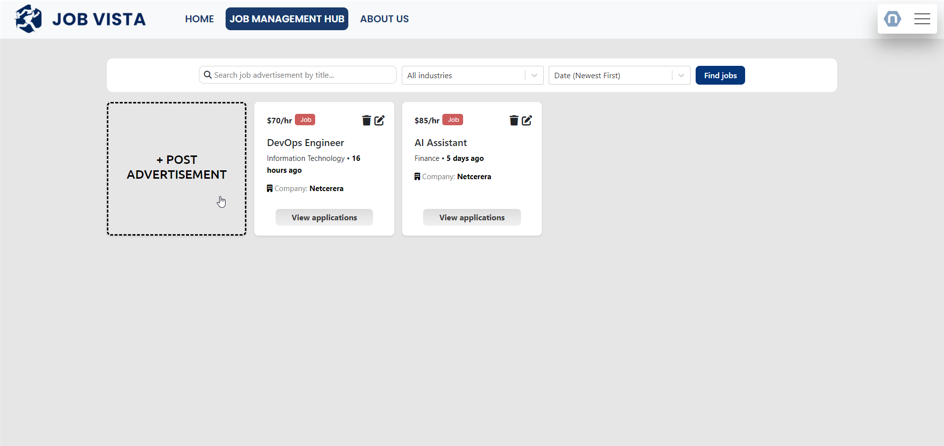Click the building icon beside DevOps company
Viewport: 944px width, 446px height.
(x=270, y=188)
